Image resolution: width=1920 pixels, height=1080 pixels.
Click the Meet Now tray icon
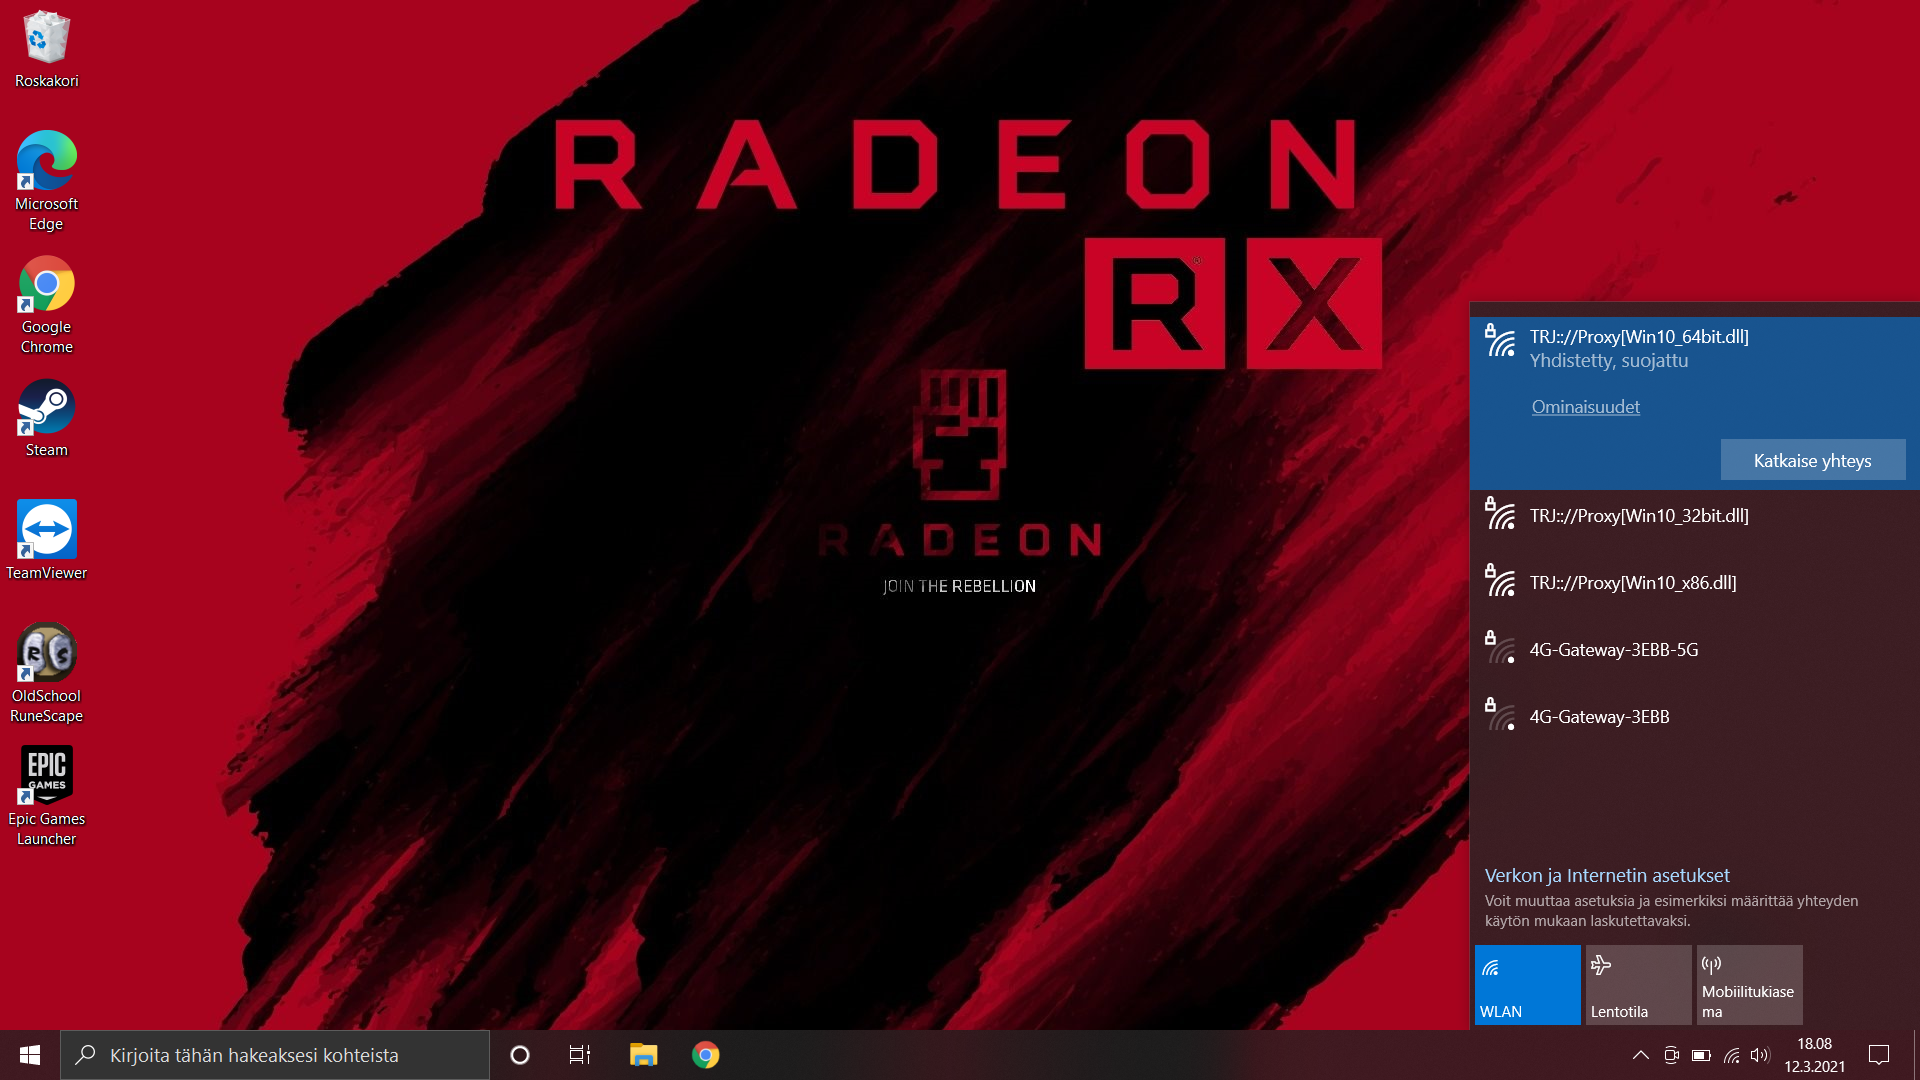click(1671, 1055)
